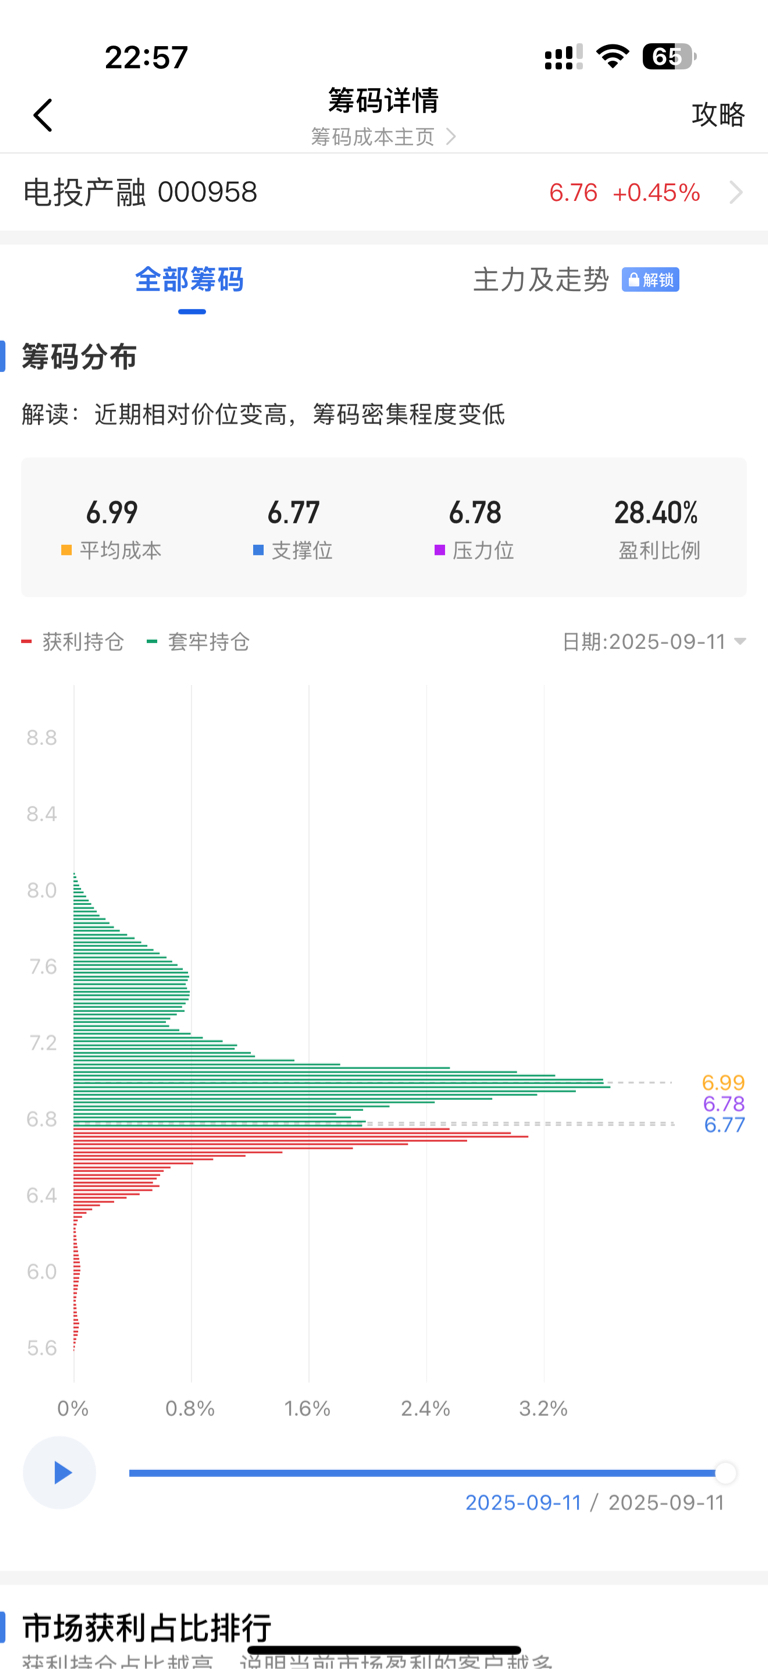The image size is (768, 1669).
Task: Tap the blue support level marker
Action: (x=258, y=550)
